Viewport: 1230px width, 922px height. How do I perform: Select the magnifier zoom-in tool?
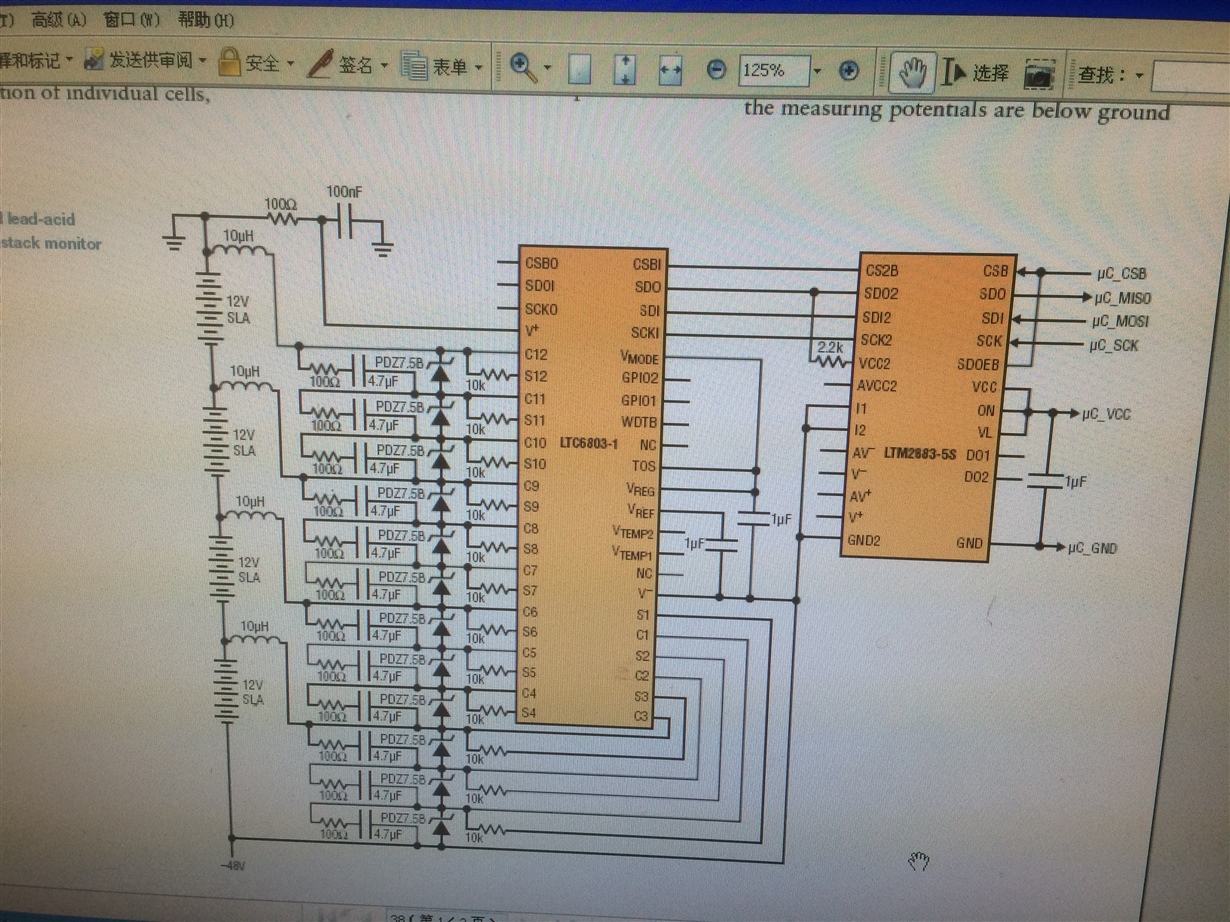click(x=522, y=67)
